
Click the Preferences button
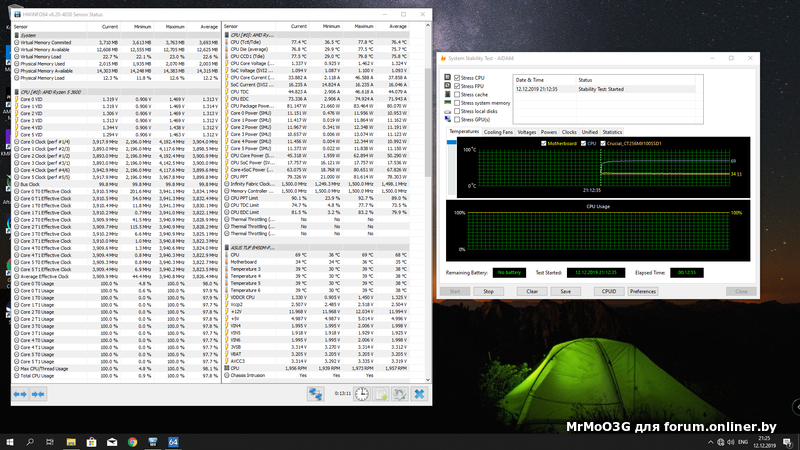click(642, 291)
